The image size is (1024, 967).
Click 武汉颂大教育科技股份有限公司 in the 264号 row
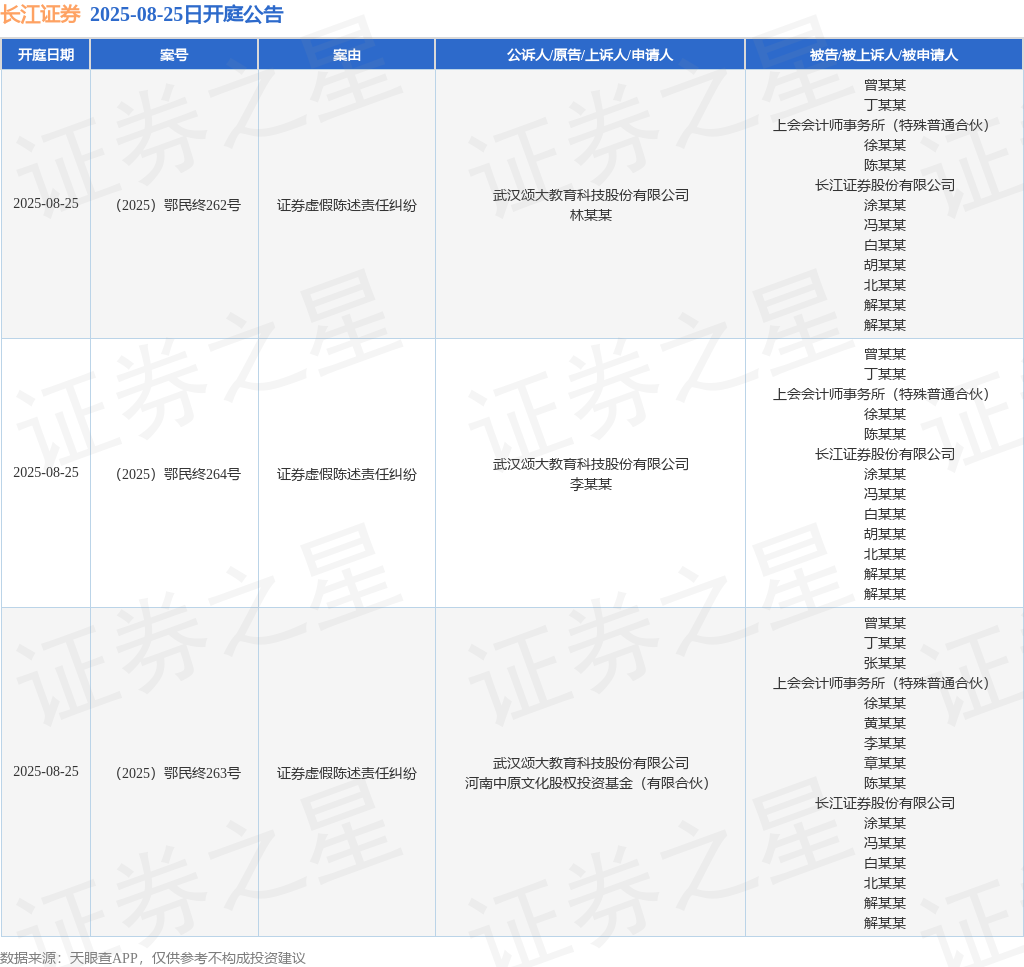[x=590, y=464]
